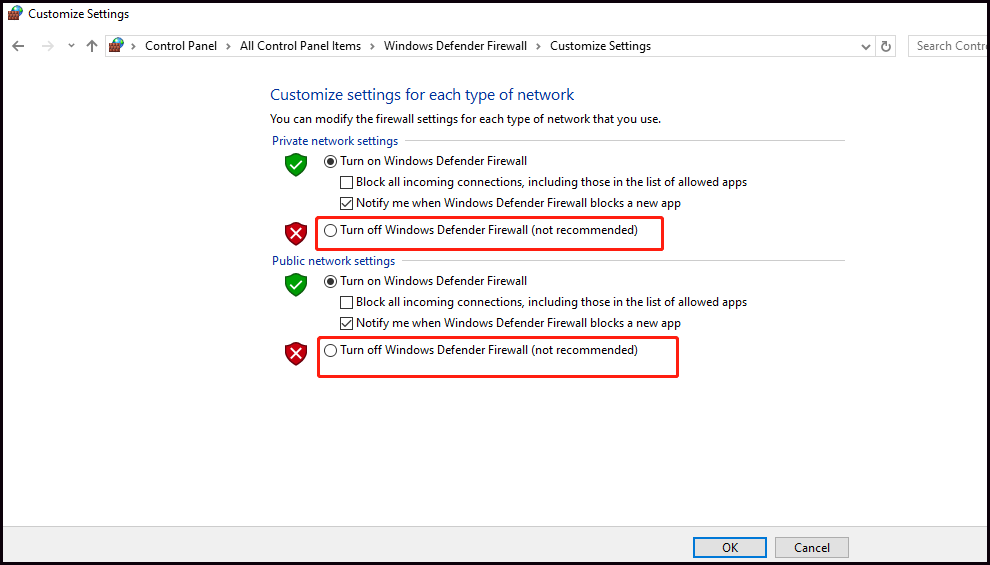The height and width of the screenshot is (565, 990).
Task: Click green shield icon under Private network
Action: click(x=295, y=164)
